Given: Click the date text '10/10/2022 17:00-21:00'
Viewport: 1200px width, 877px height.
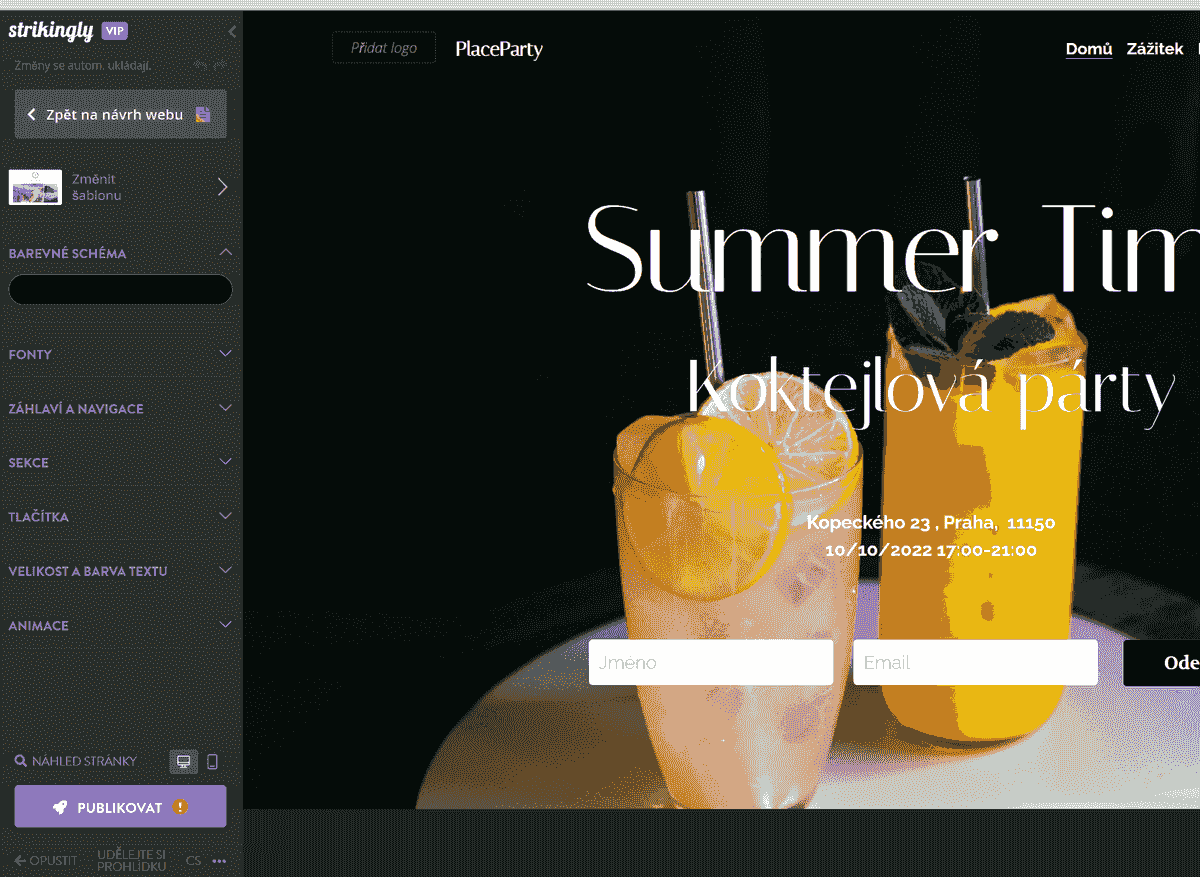Looking at the screenshot, I should 931,550.
